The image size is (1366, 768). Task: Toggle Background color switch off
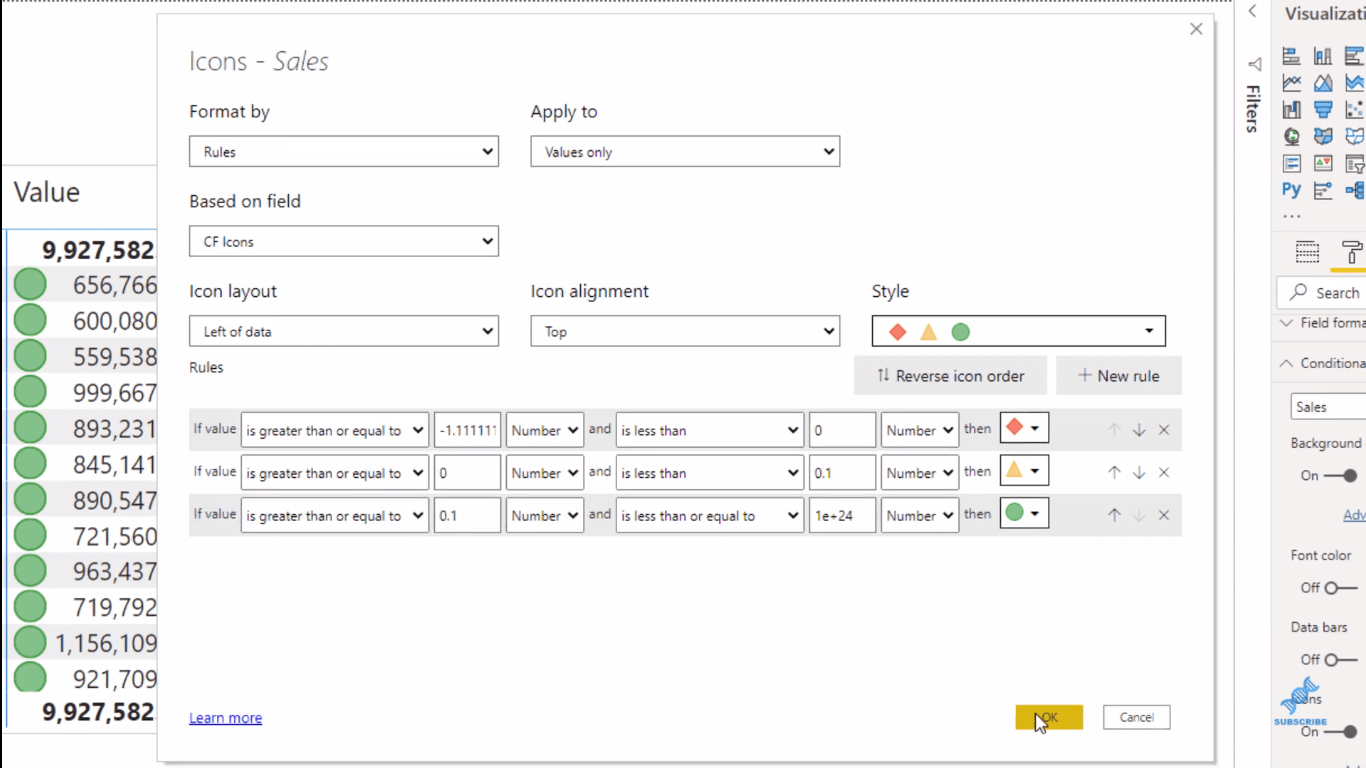pyautogui.click(x=1341, y=476)
